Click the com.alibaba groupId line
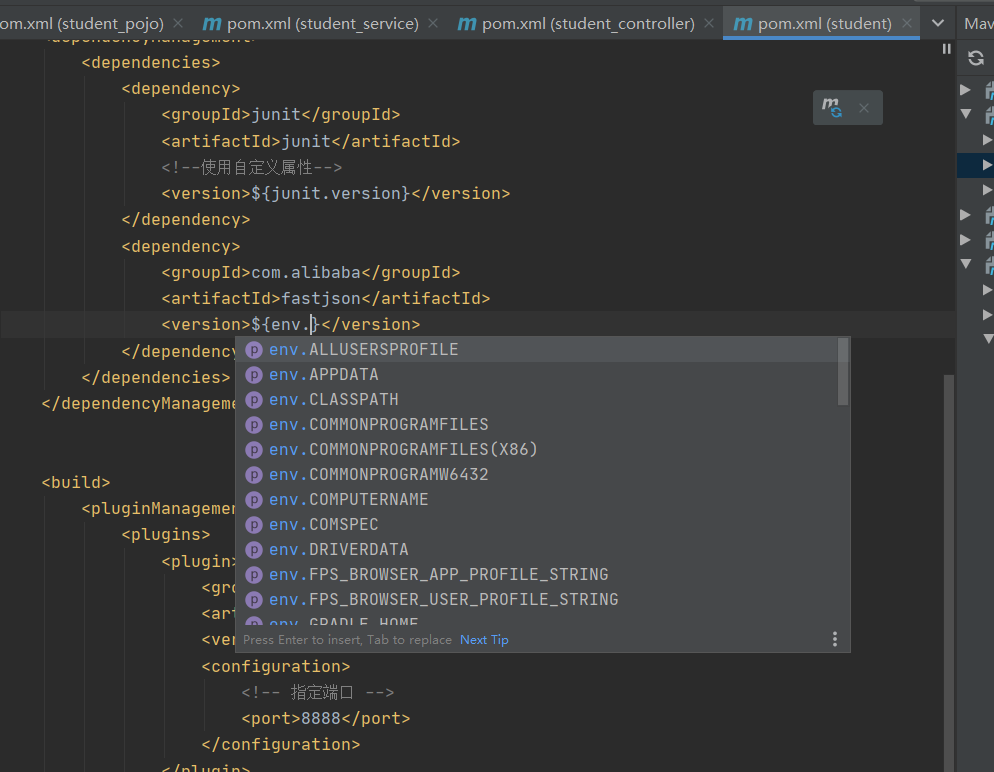 [311, 273]
